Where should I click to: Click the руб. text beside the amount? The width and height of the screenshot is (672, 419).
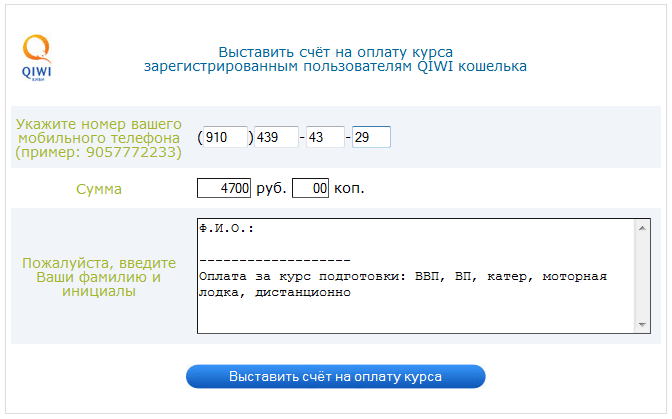pos(270,188)
